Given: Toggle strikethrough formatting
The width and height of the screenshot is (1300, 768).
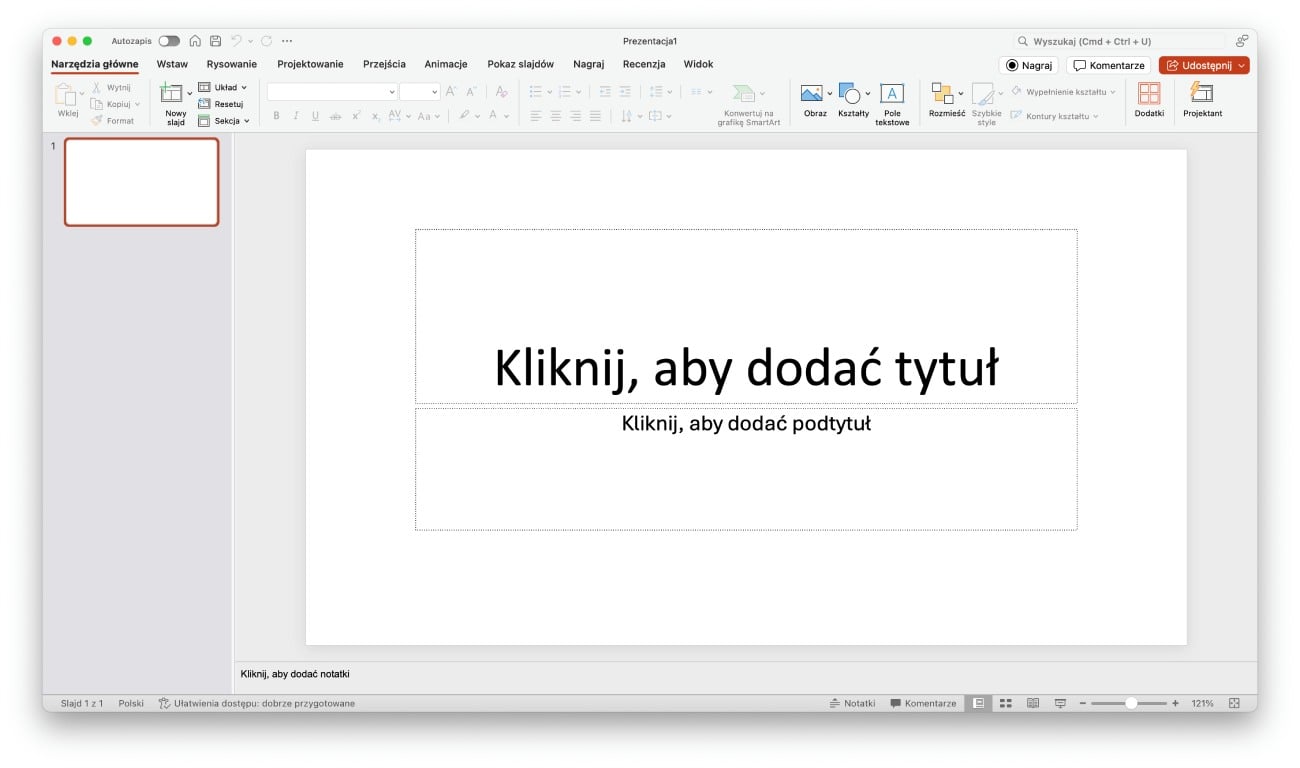Looking at the screenshot, I should (335, 116).
